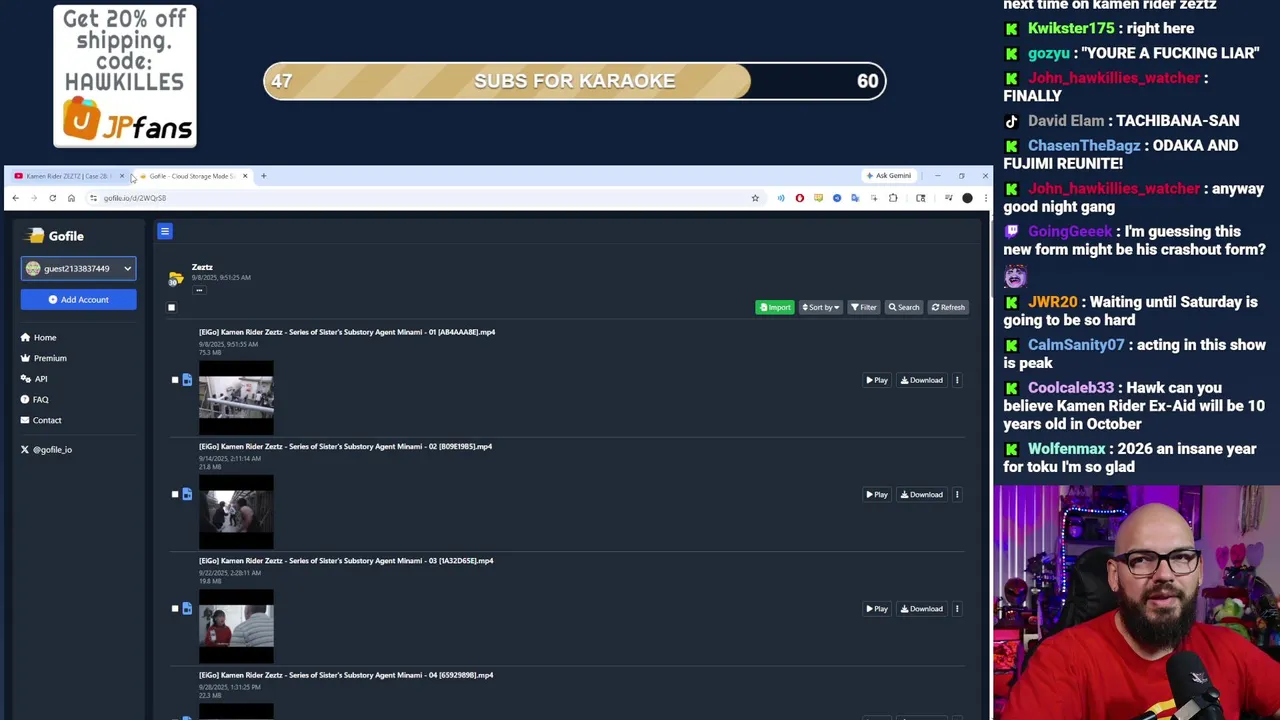The height and width of the screenshot is (720, 1280).
Task: Click the Subs for Karaoke progress bar
Action: click(574, 81)
